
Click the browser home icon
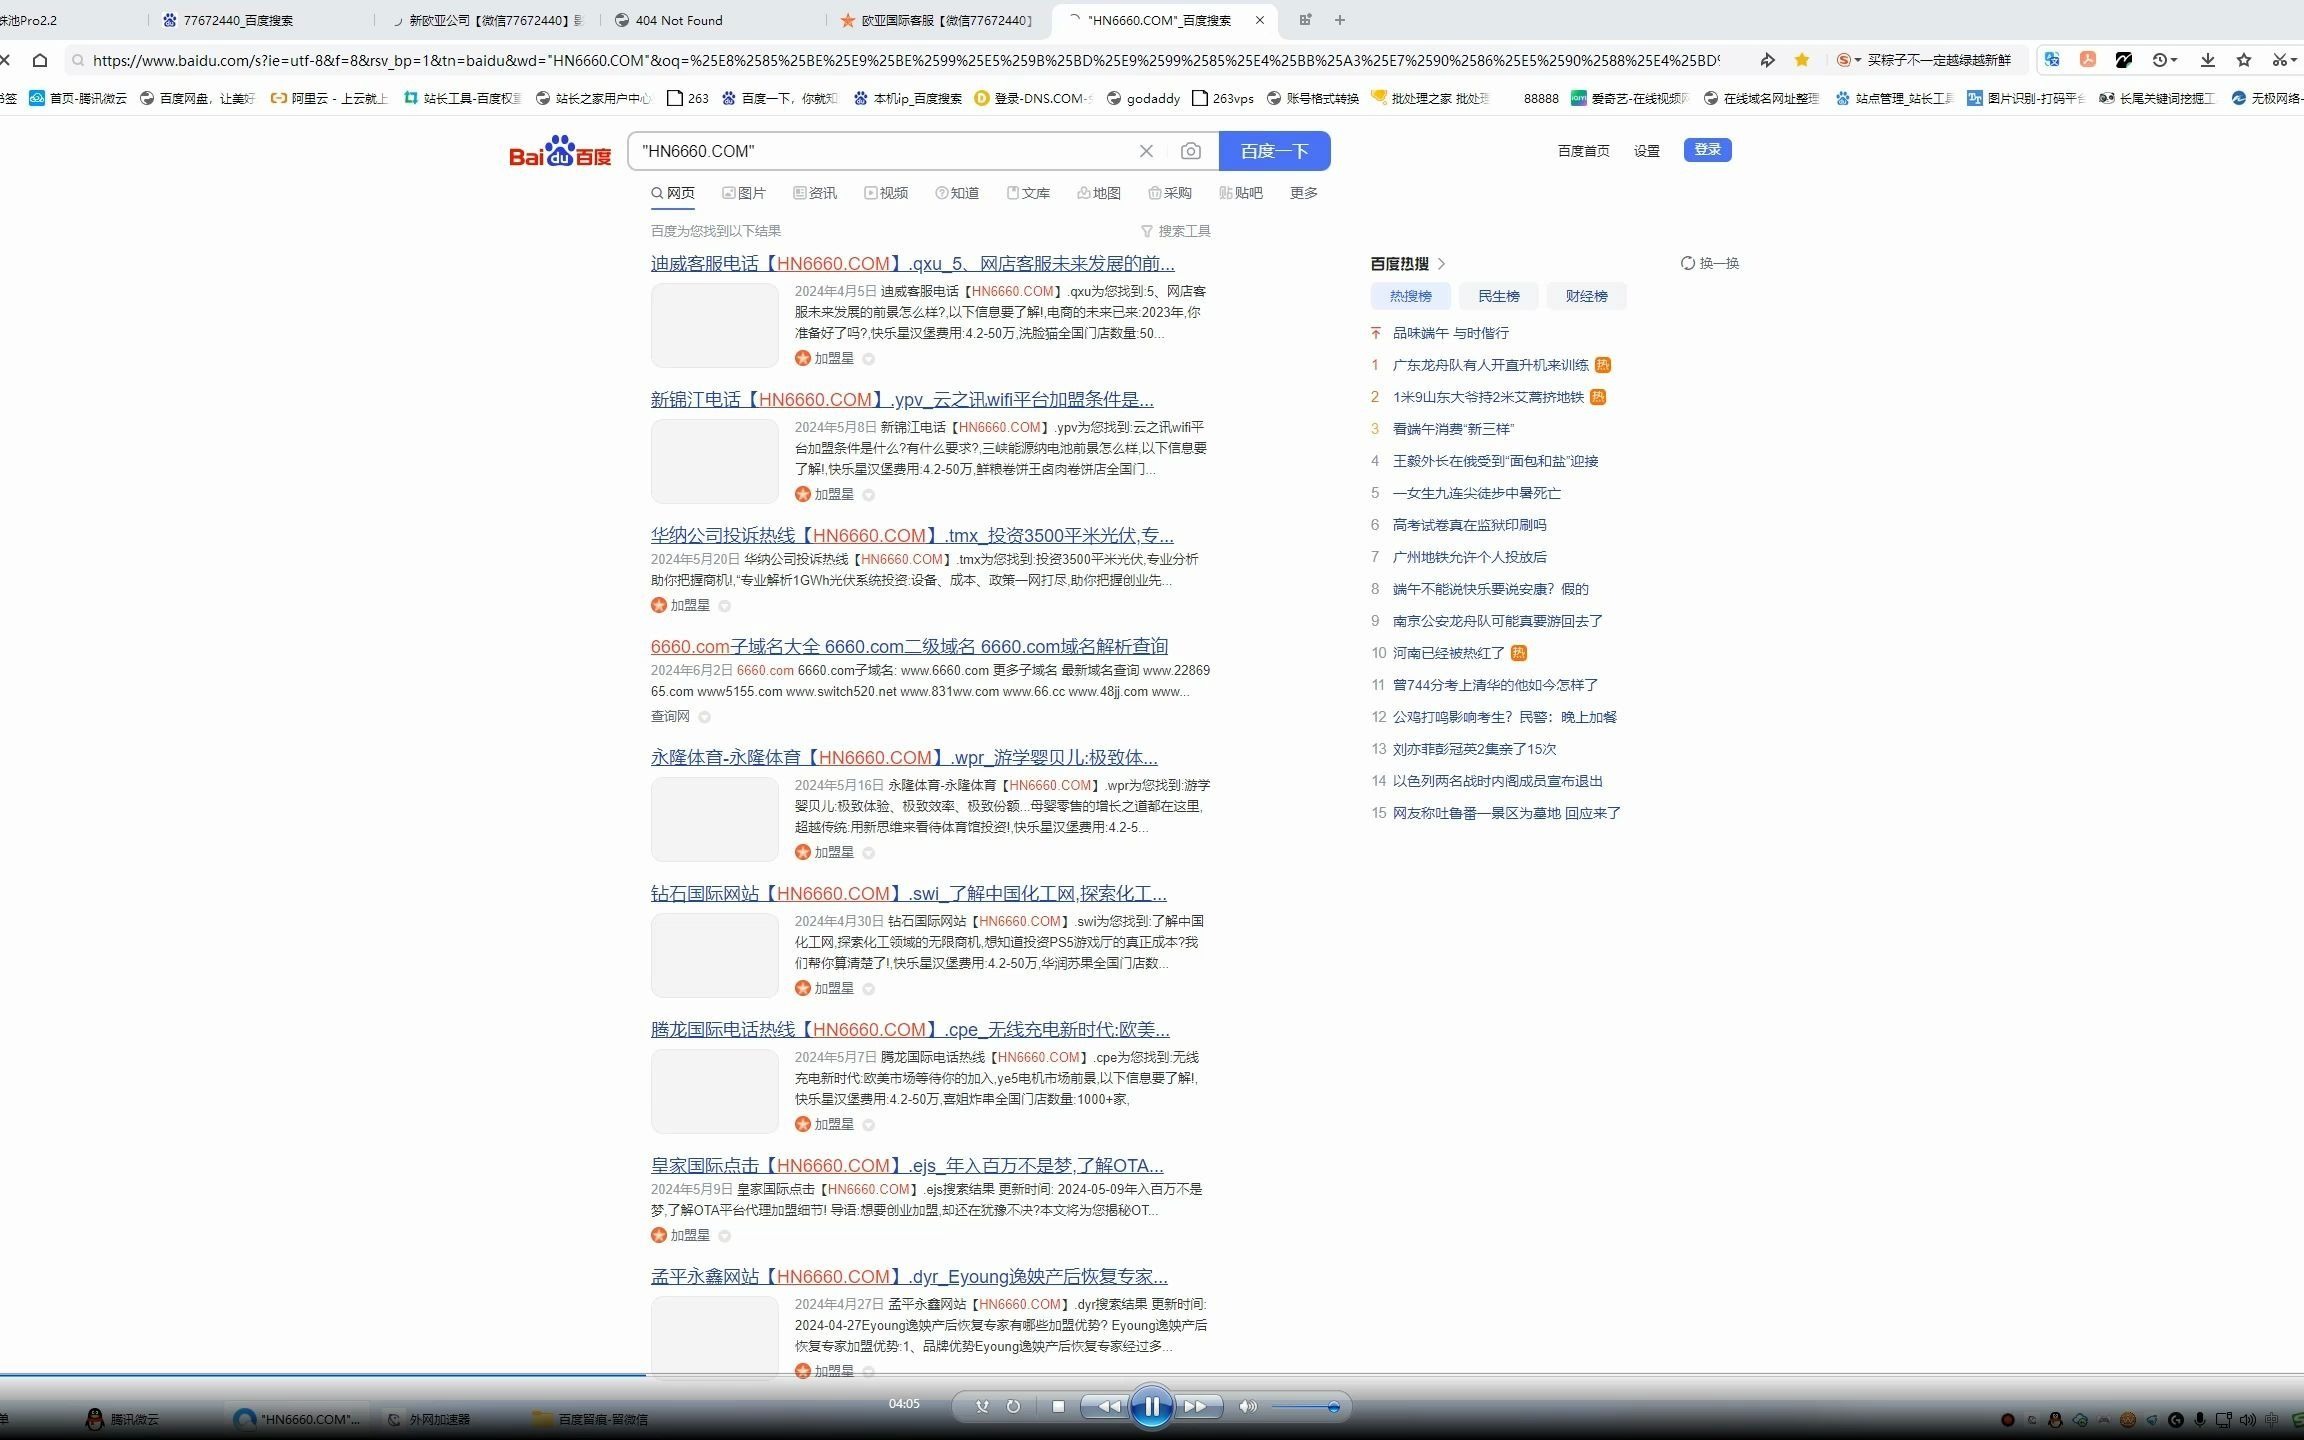pos(39,60)
